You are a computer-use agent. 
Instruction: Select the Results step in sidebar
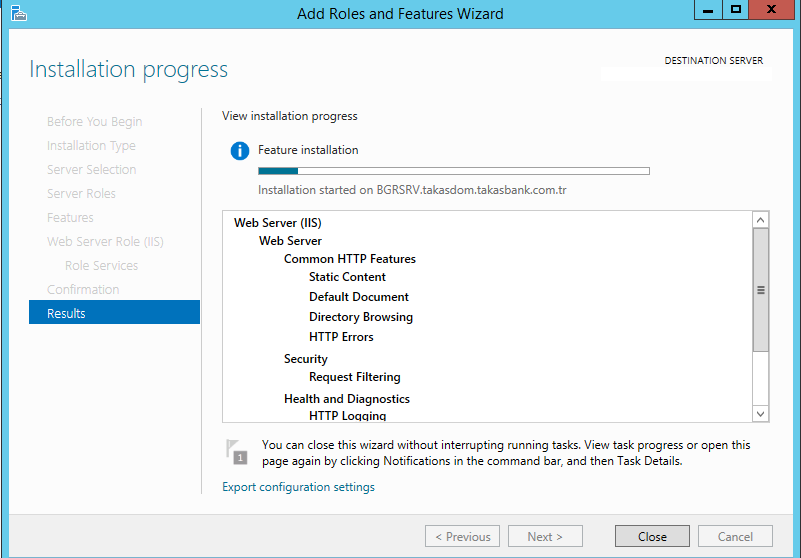[x=114, y=312]
